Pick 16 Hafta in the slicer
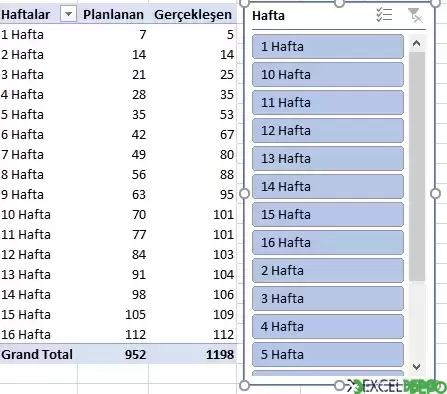The width and height of the screenshot is (447, 394). tap(328, 243)
